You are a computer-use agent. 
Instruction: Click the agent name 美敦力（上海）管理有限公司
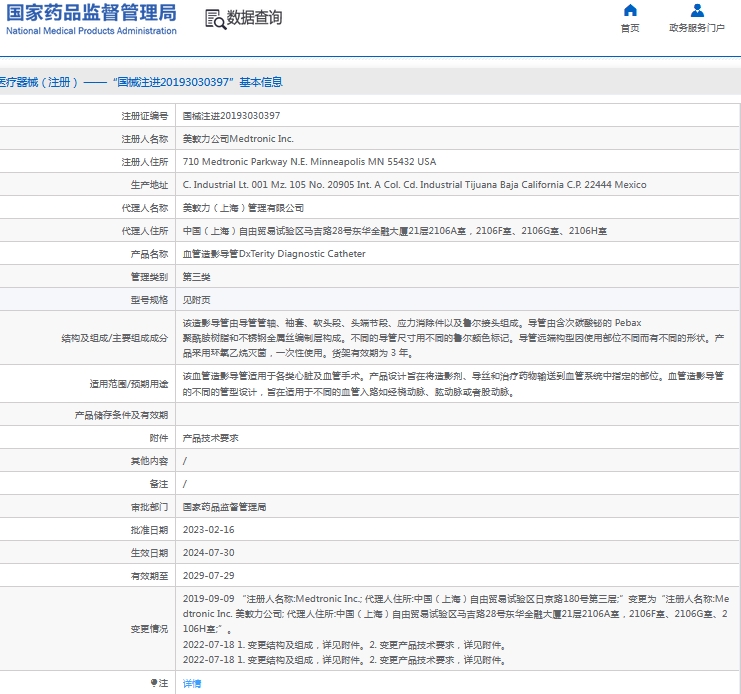click(x=243, y=208)
